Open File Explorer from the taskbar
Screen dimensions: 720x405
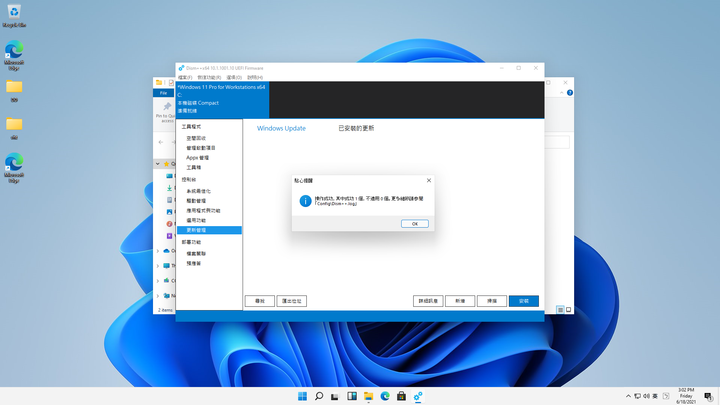click(x=368, y=396)
